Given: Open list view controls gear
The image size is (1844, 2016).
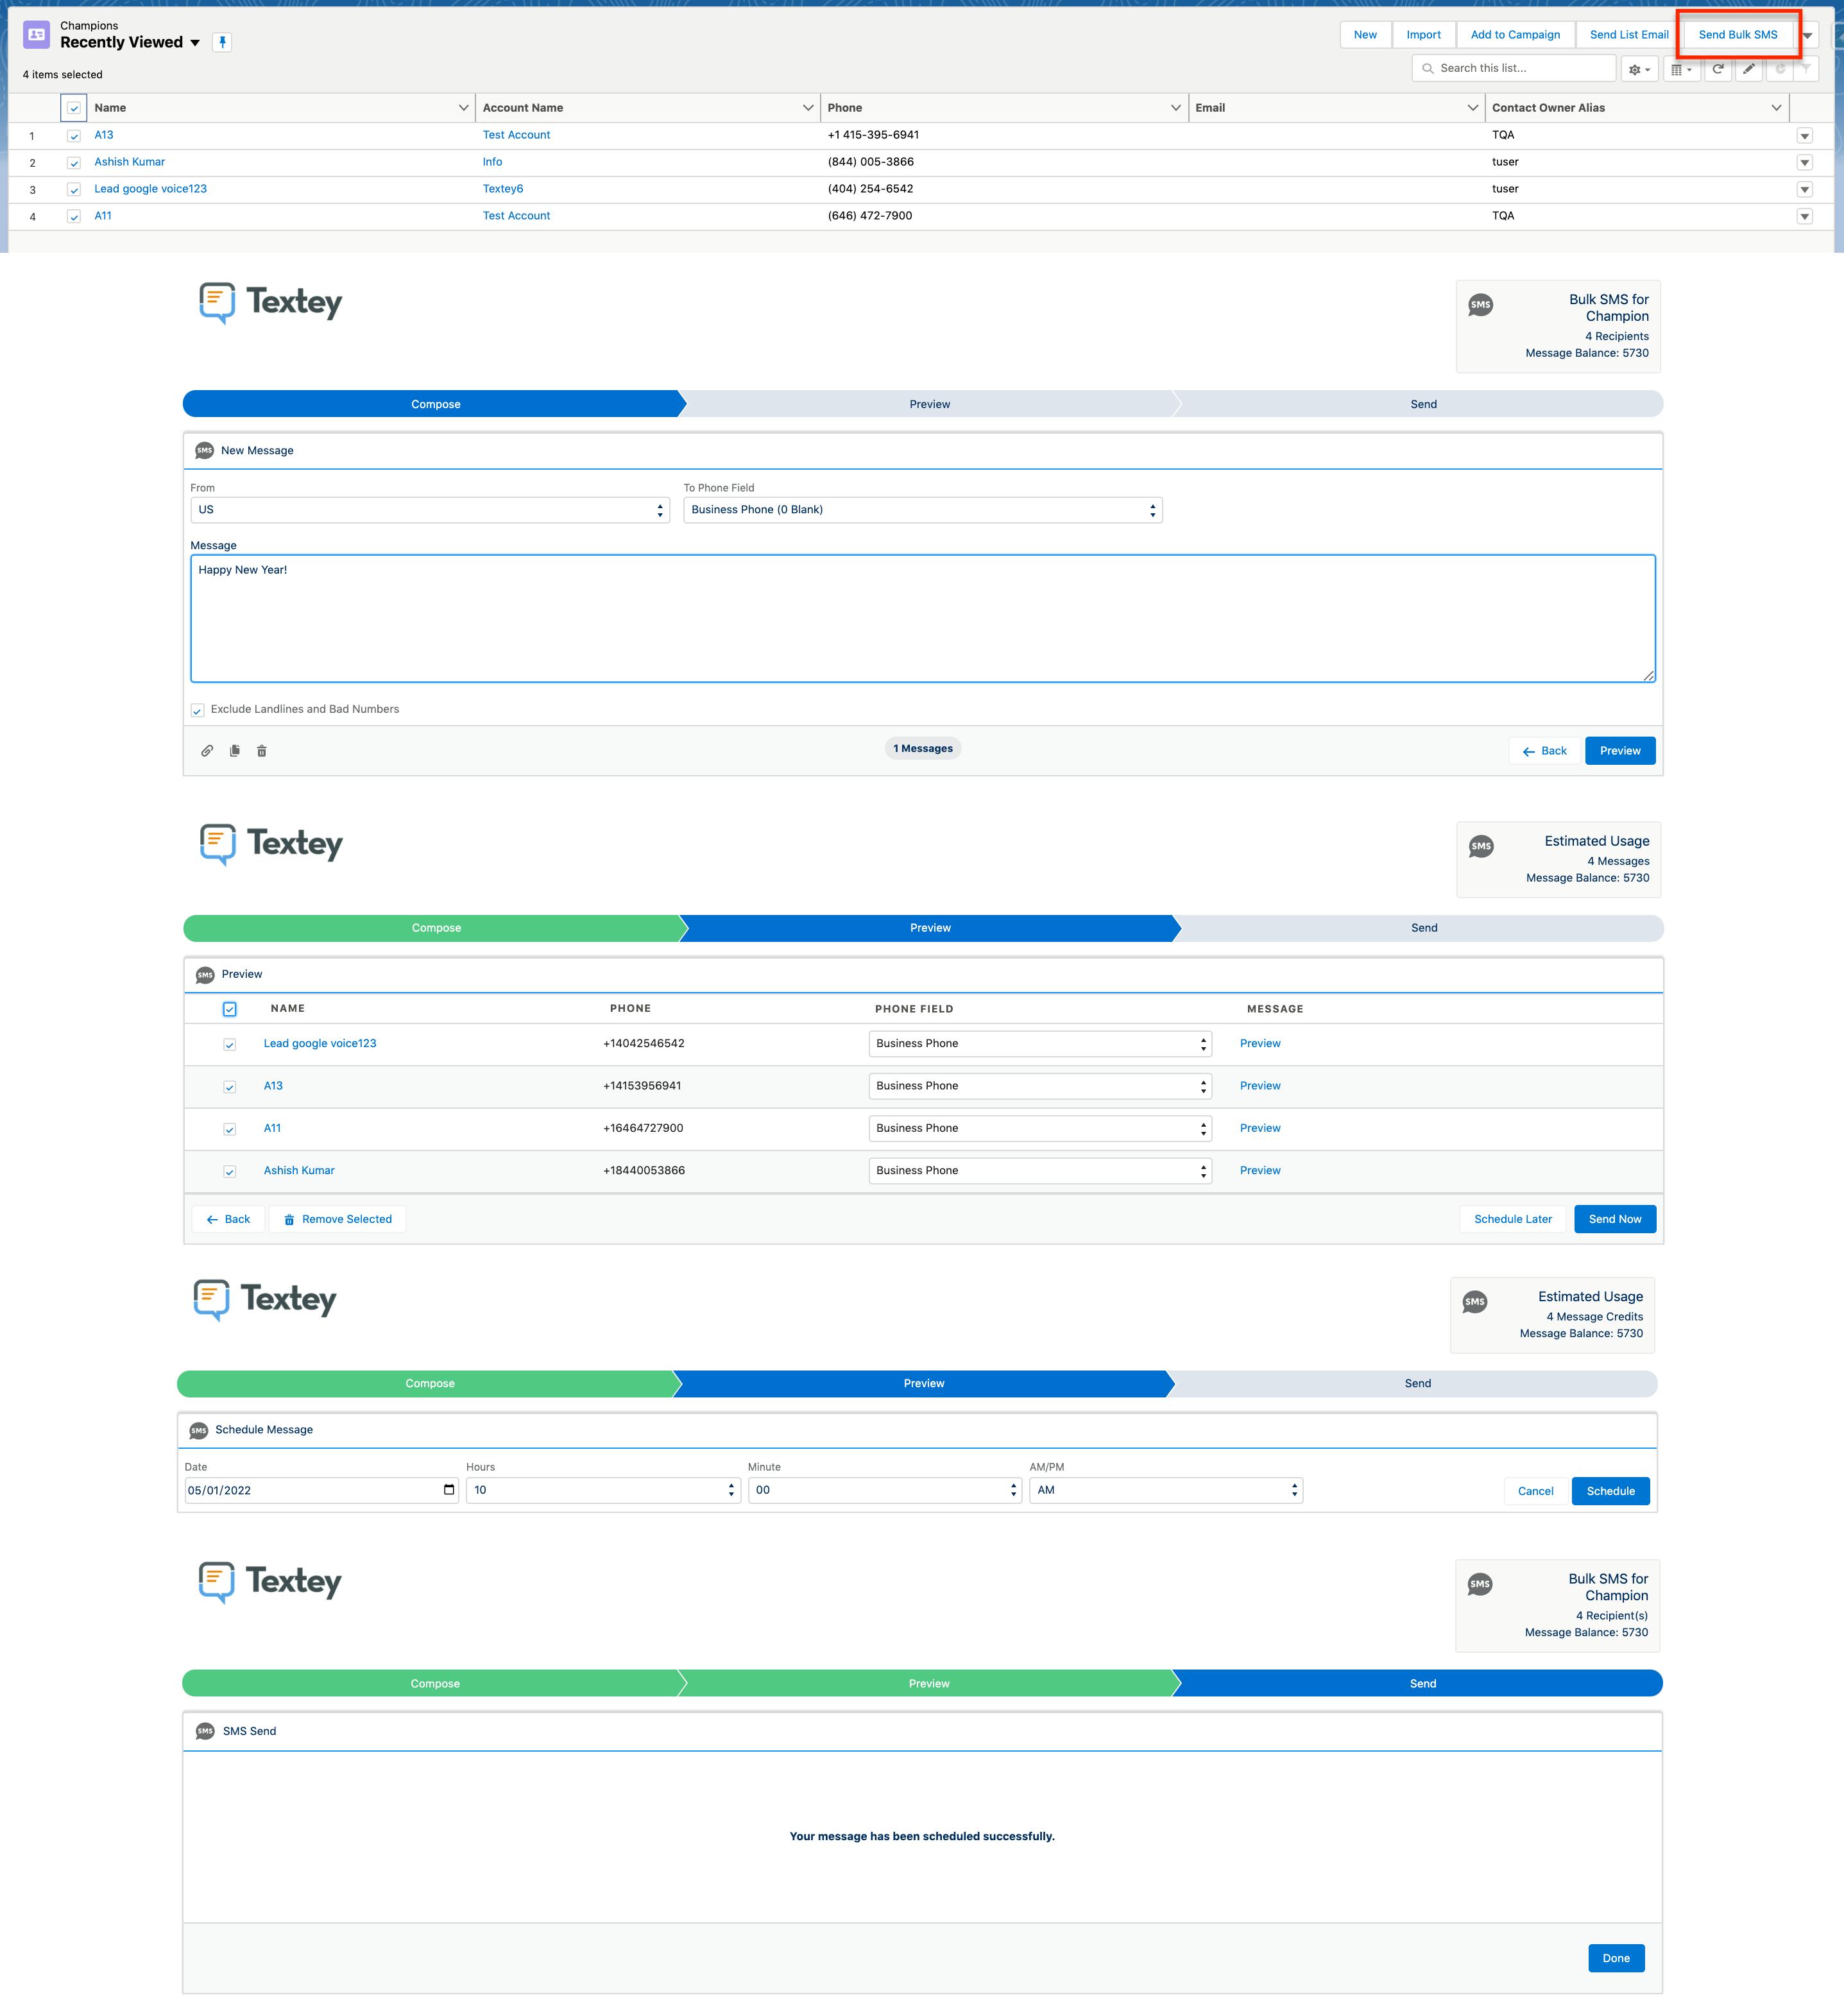Looking at the screenshot, I should click(1639, 69).
